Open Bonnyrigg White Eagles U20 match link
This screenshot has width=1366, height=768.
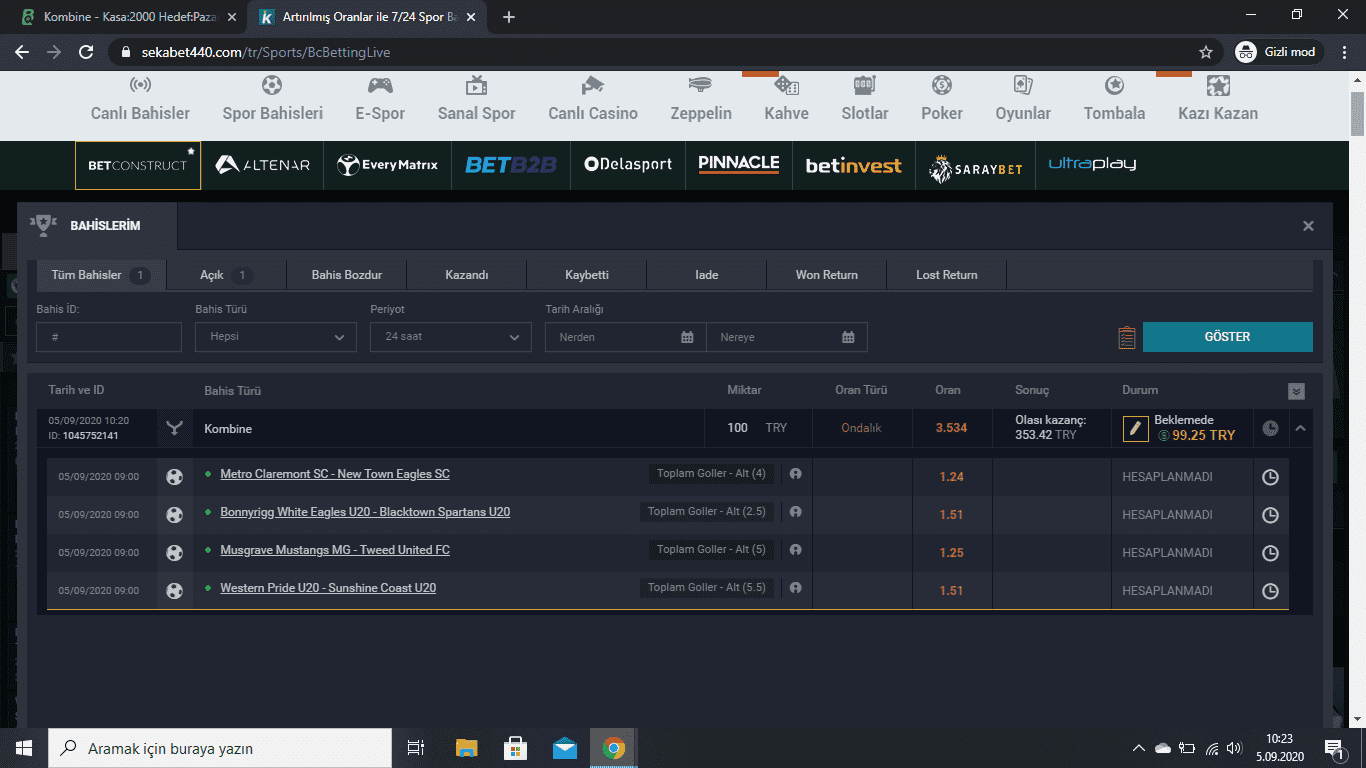[x=365, y=512]
